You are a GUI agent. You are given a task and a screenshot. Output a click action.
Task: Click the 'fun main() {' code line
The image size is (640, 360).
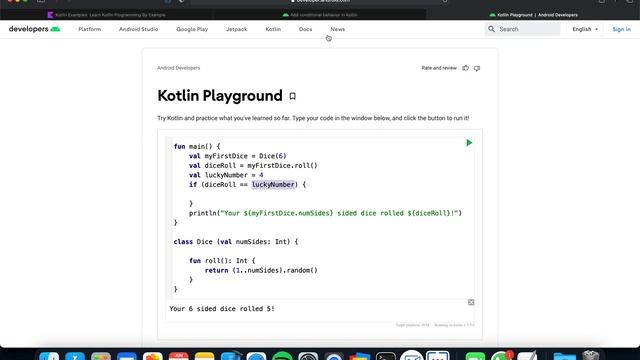(x=197, y=146)
